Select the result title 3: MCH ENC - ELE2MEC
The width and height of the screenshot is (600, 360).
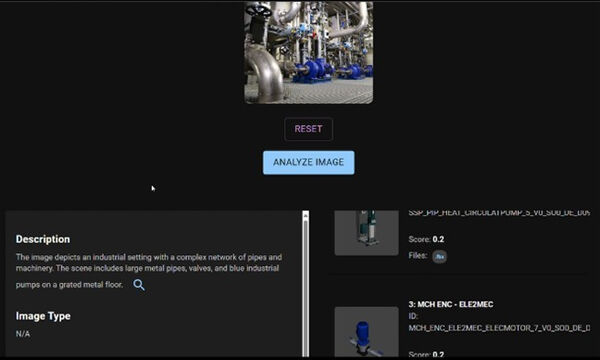(451, 305)
